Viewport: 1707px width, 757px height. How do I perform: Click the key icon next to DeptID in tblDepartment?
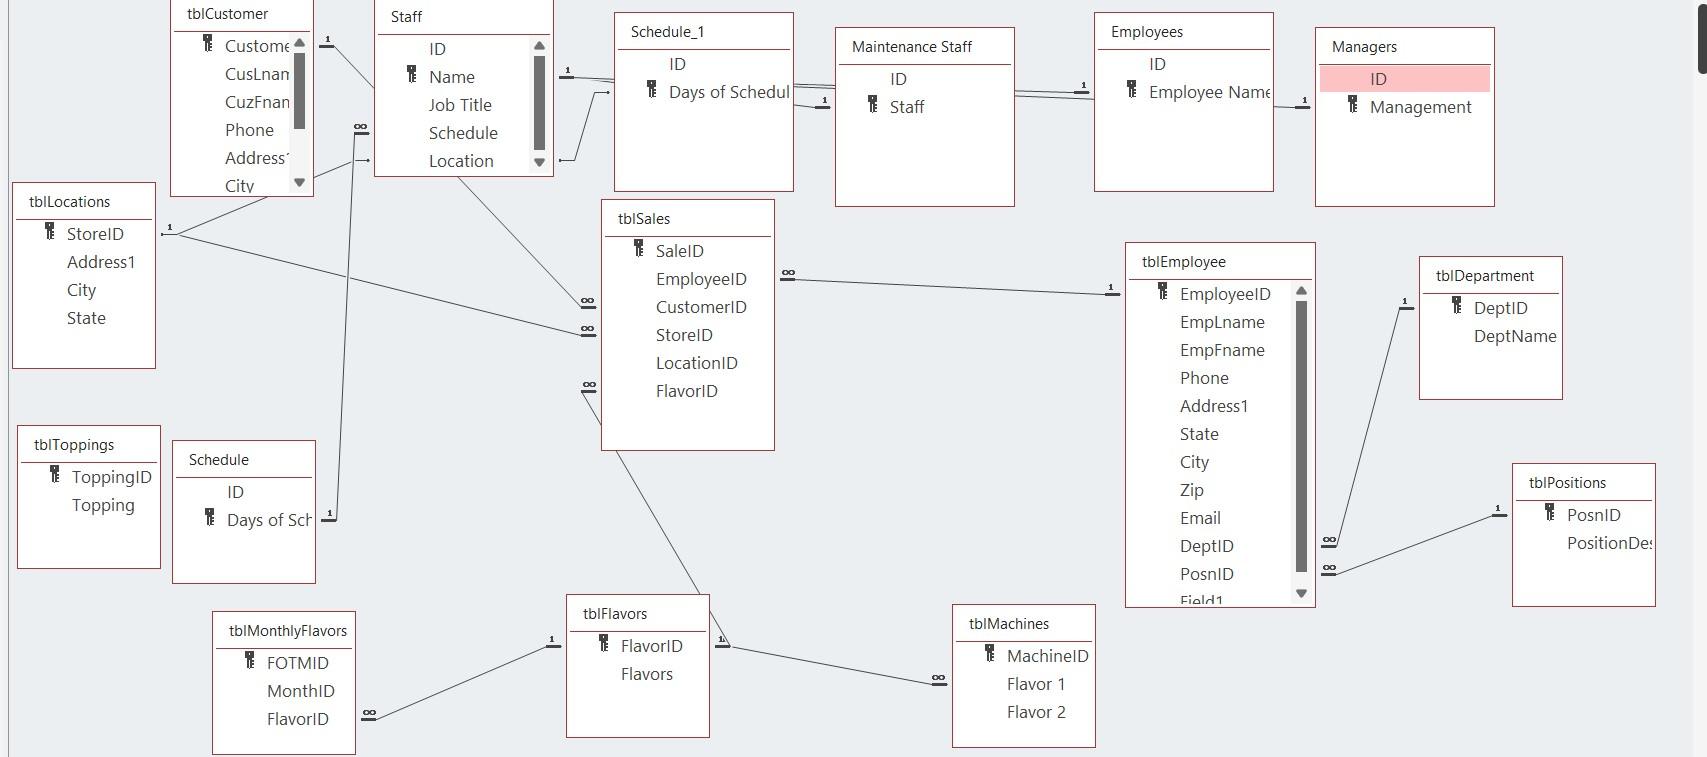point(1457,305)
